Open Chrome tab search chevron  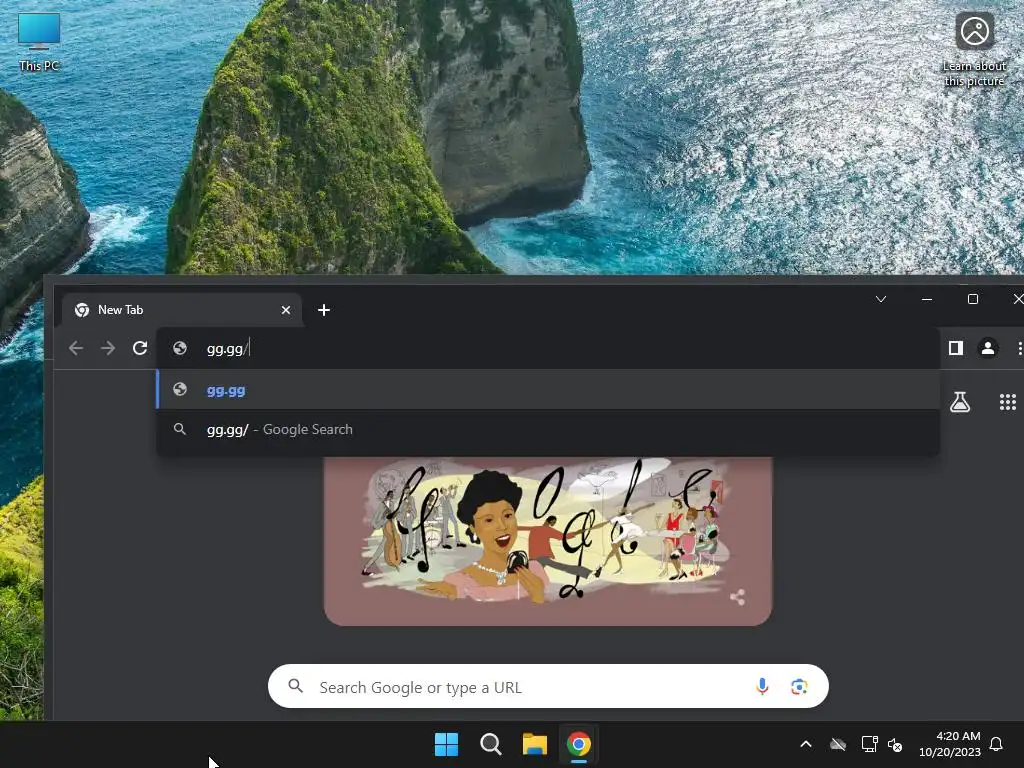click(x=881, y=299)
